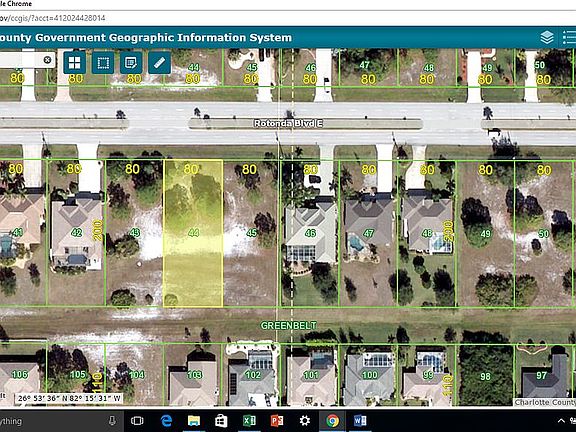Open Windows Settings gear on taskbar
The height and width of the screenshot is (432, 576).
(x=305, y=421)
